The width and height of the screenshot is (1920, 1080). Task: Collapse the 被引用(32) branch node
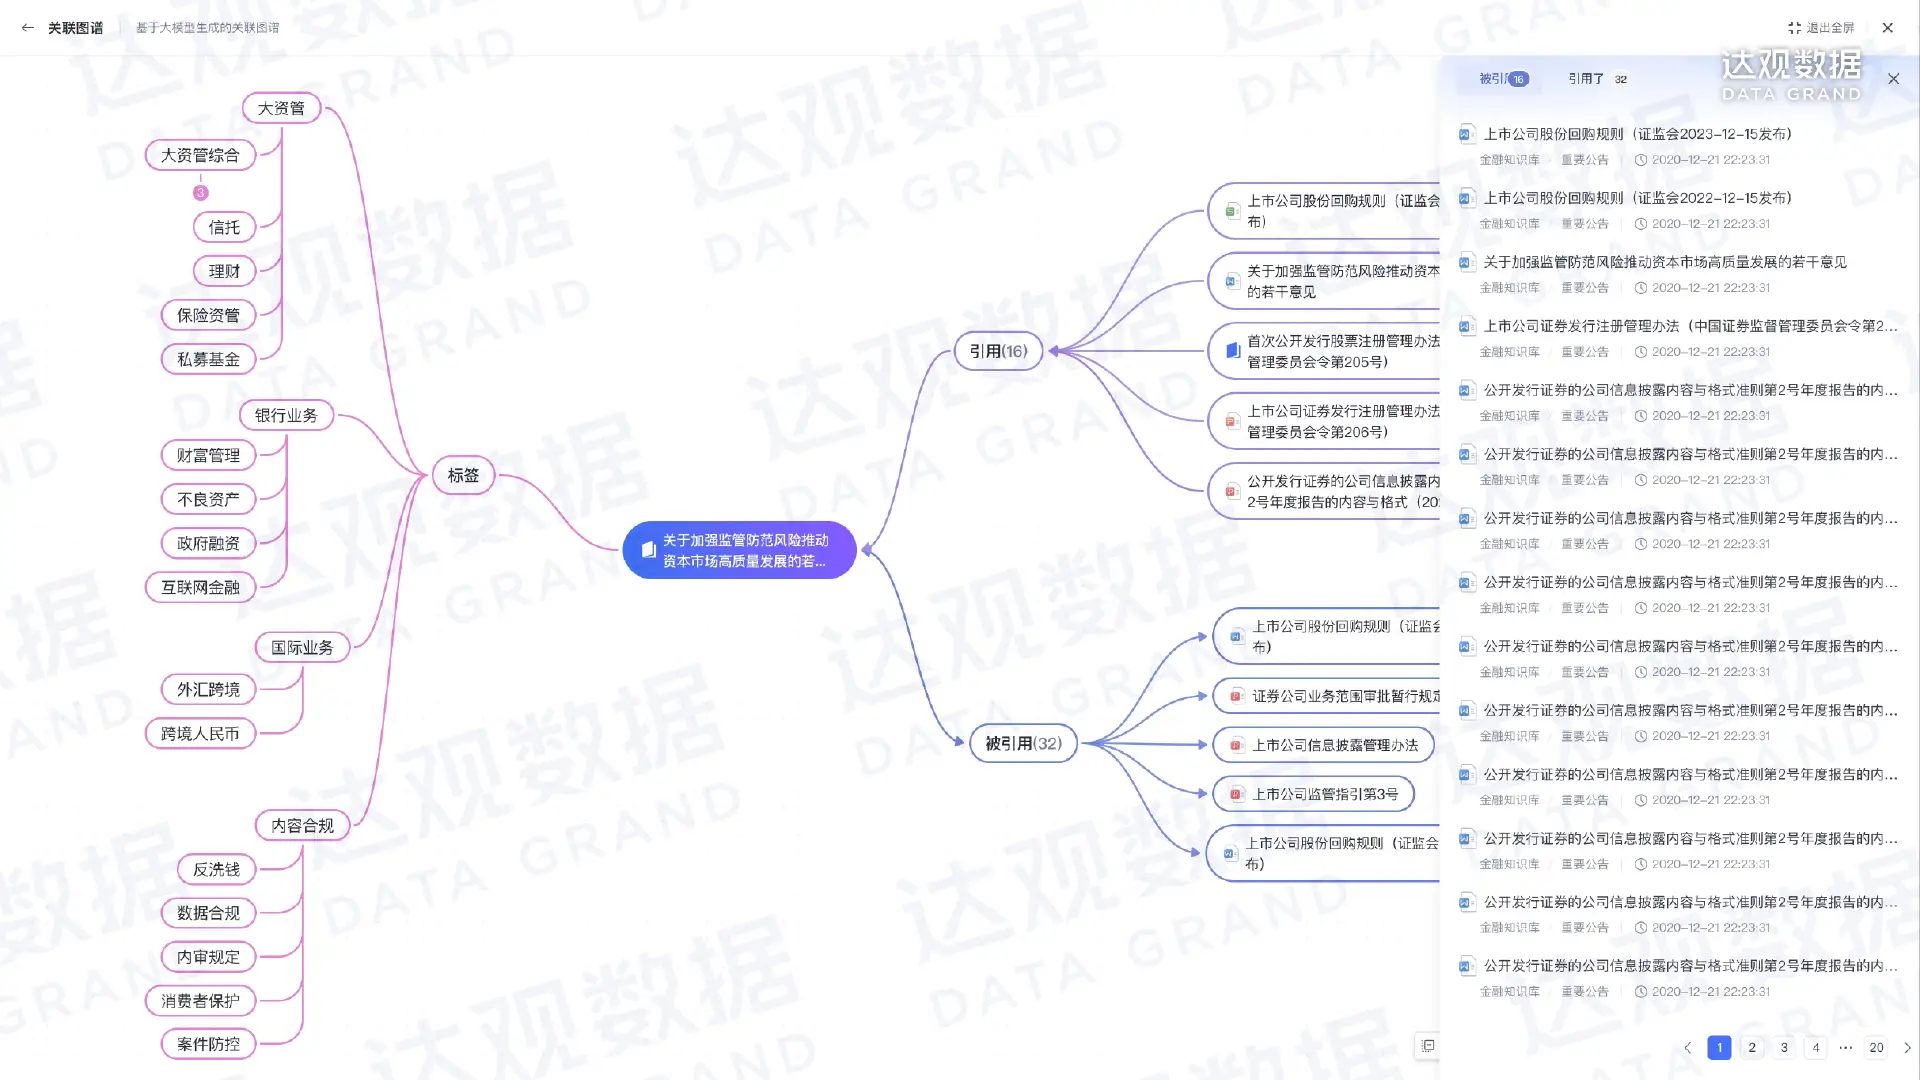tap(1023, 744)
